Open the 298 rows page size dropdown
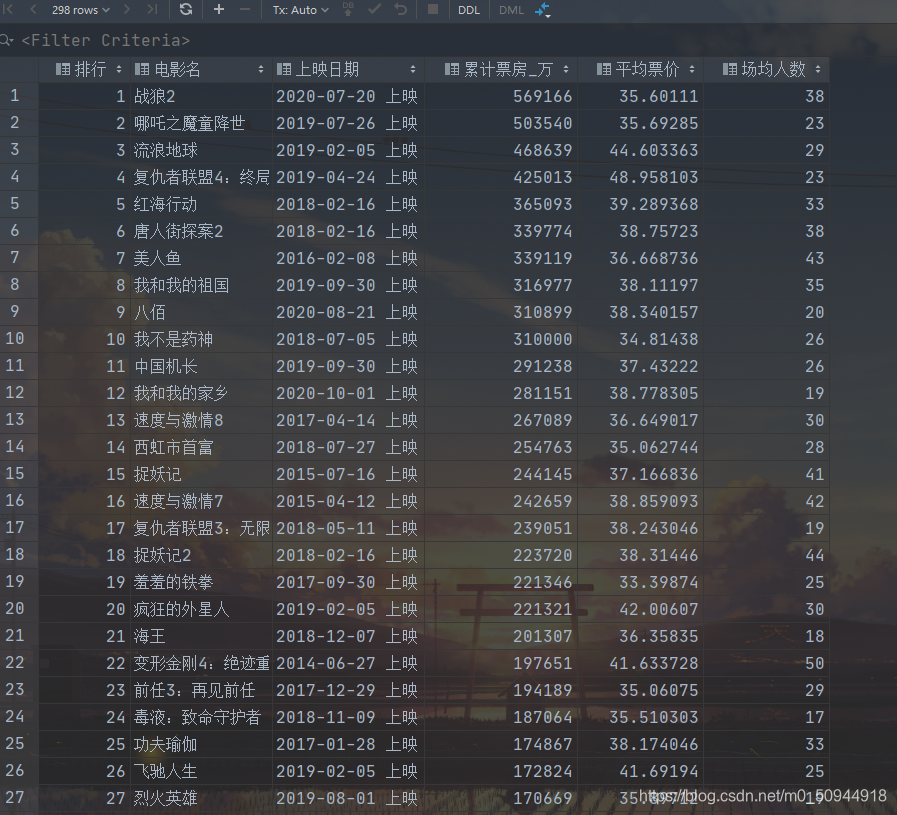897x815 pixels. coord(80,10)
